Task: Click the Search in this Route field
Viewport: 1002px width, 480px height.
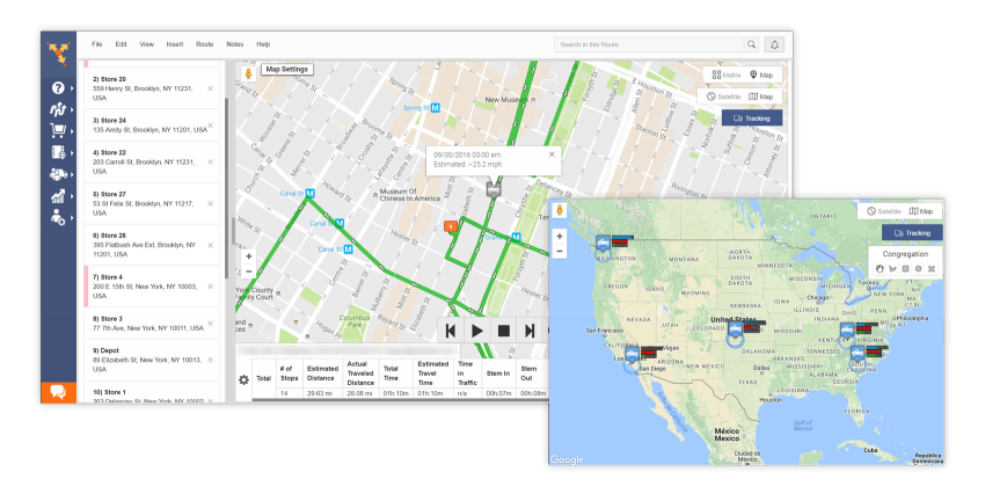Action: pyautogui.click(x=648, y=44)
